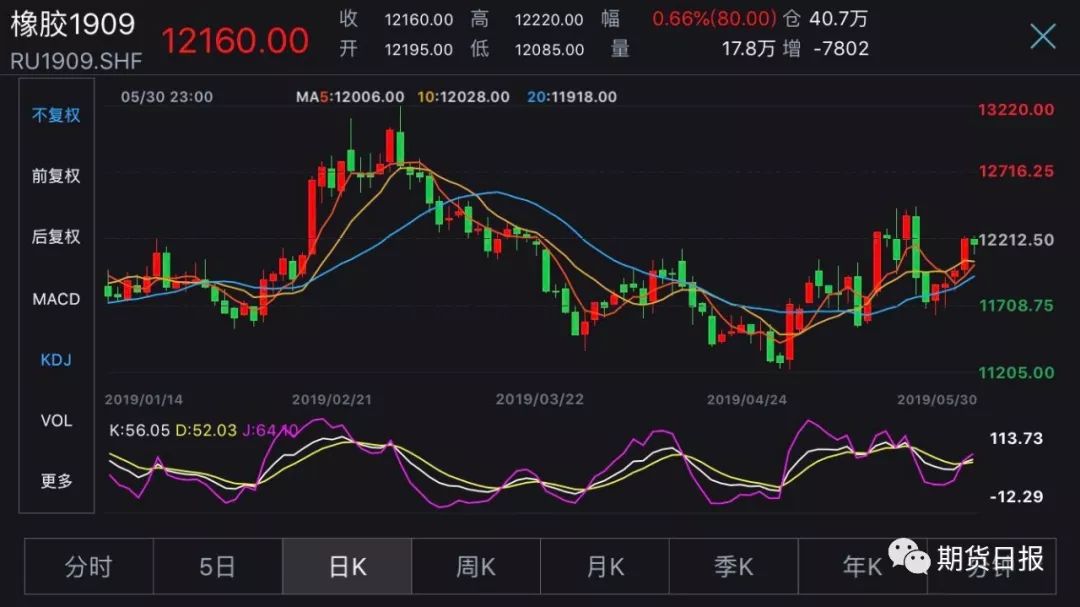Viewport: 1080px width, 607px height.
Task: Click the 2019/02/21 date axis label
Action: click(332, 399)
